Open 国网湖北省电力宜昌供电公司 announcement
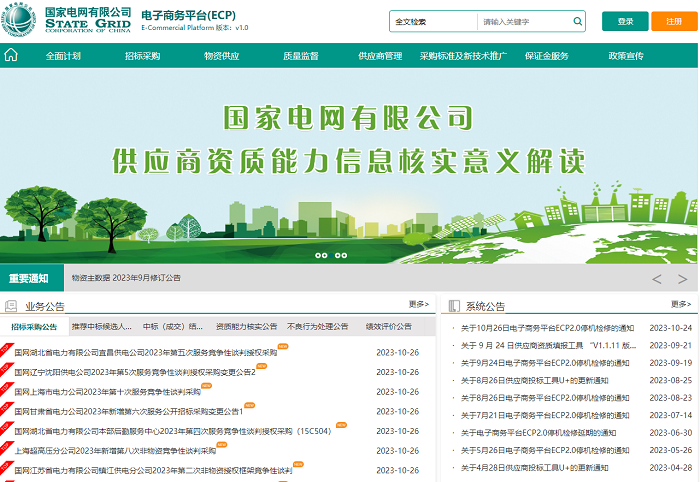Screen dimensions: 700x482 coord(146,353)
